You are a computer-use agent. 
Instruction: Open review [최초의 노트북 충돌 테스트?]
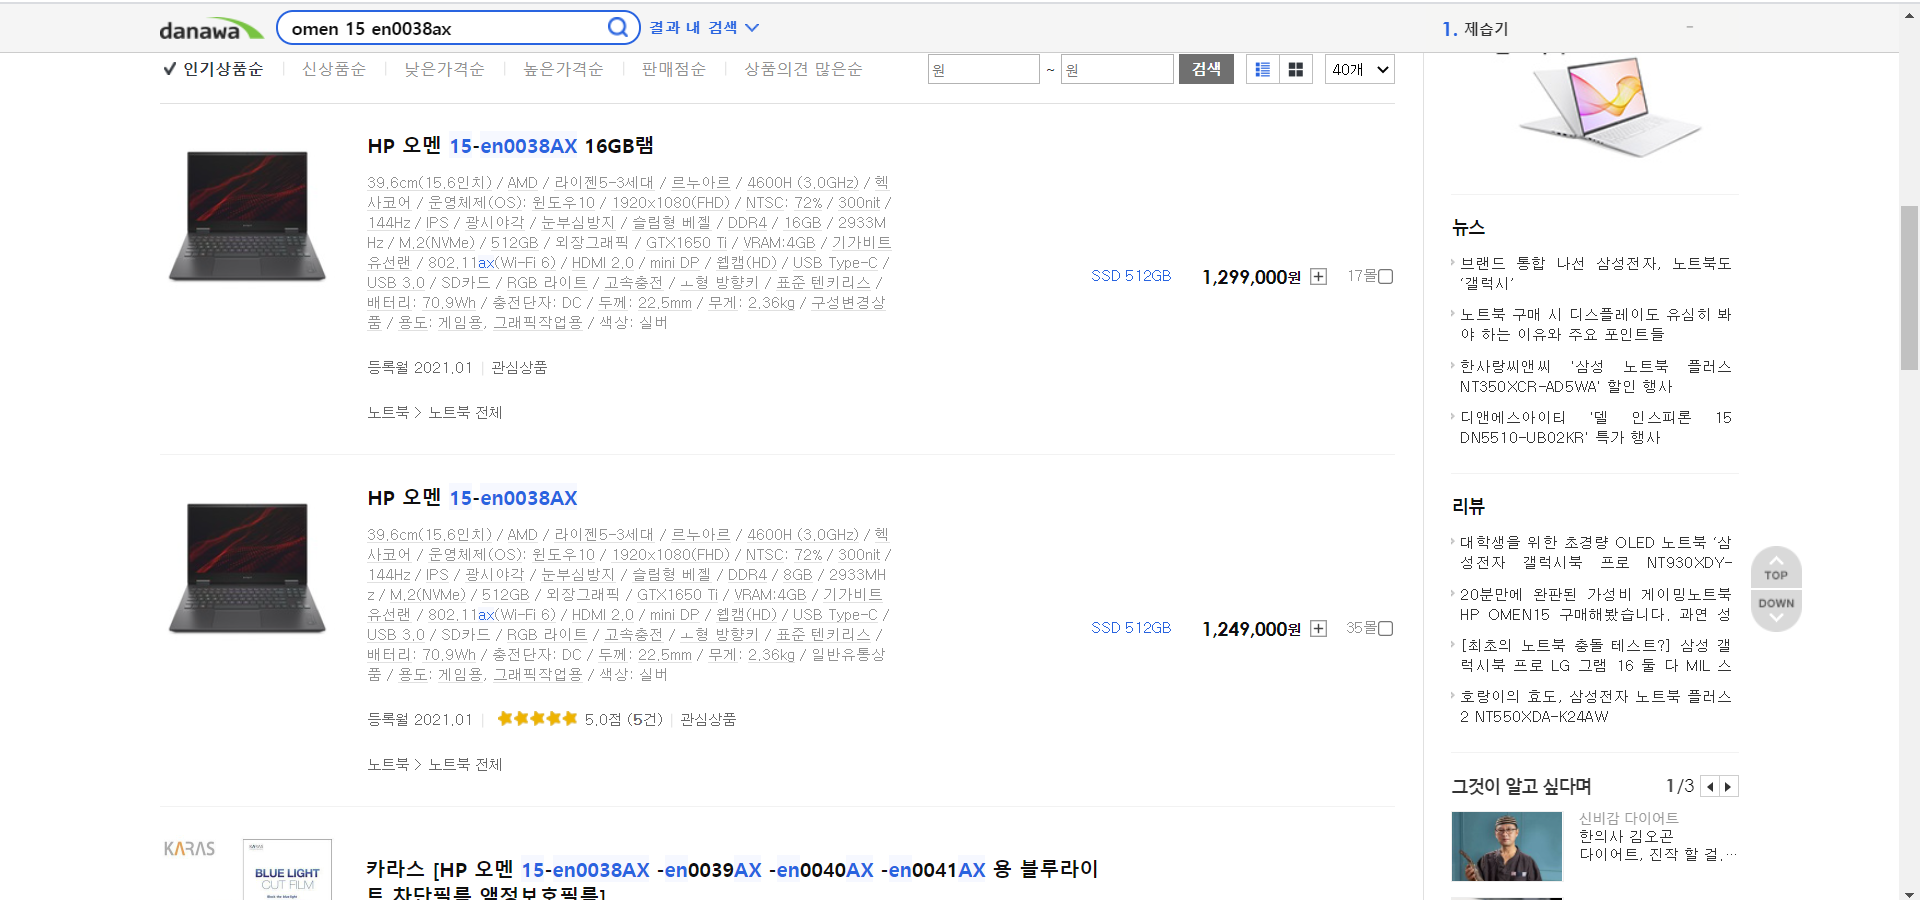tap(1595, 655)
